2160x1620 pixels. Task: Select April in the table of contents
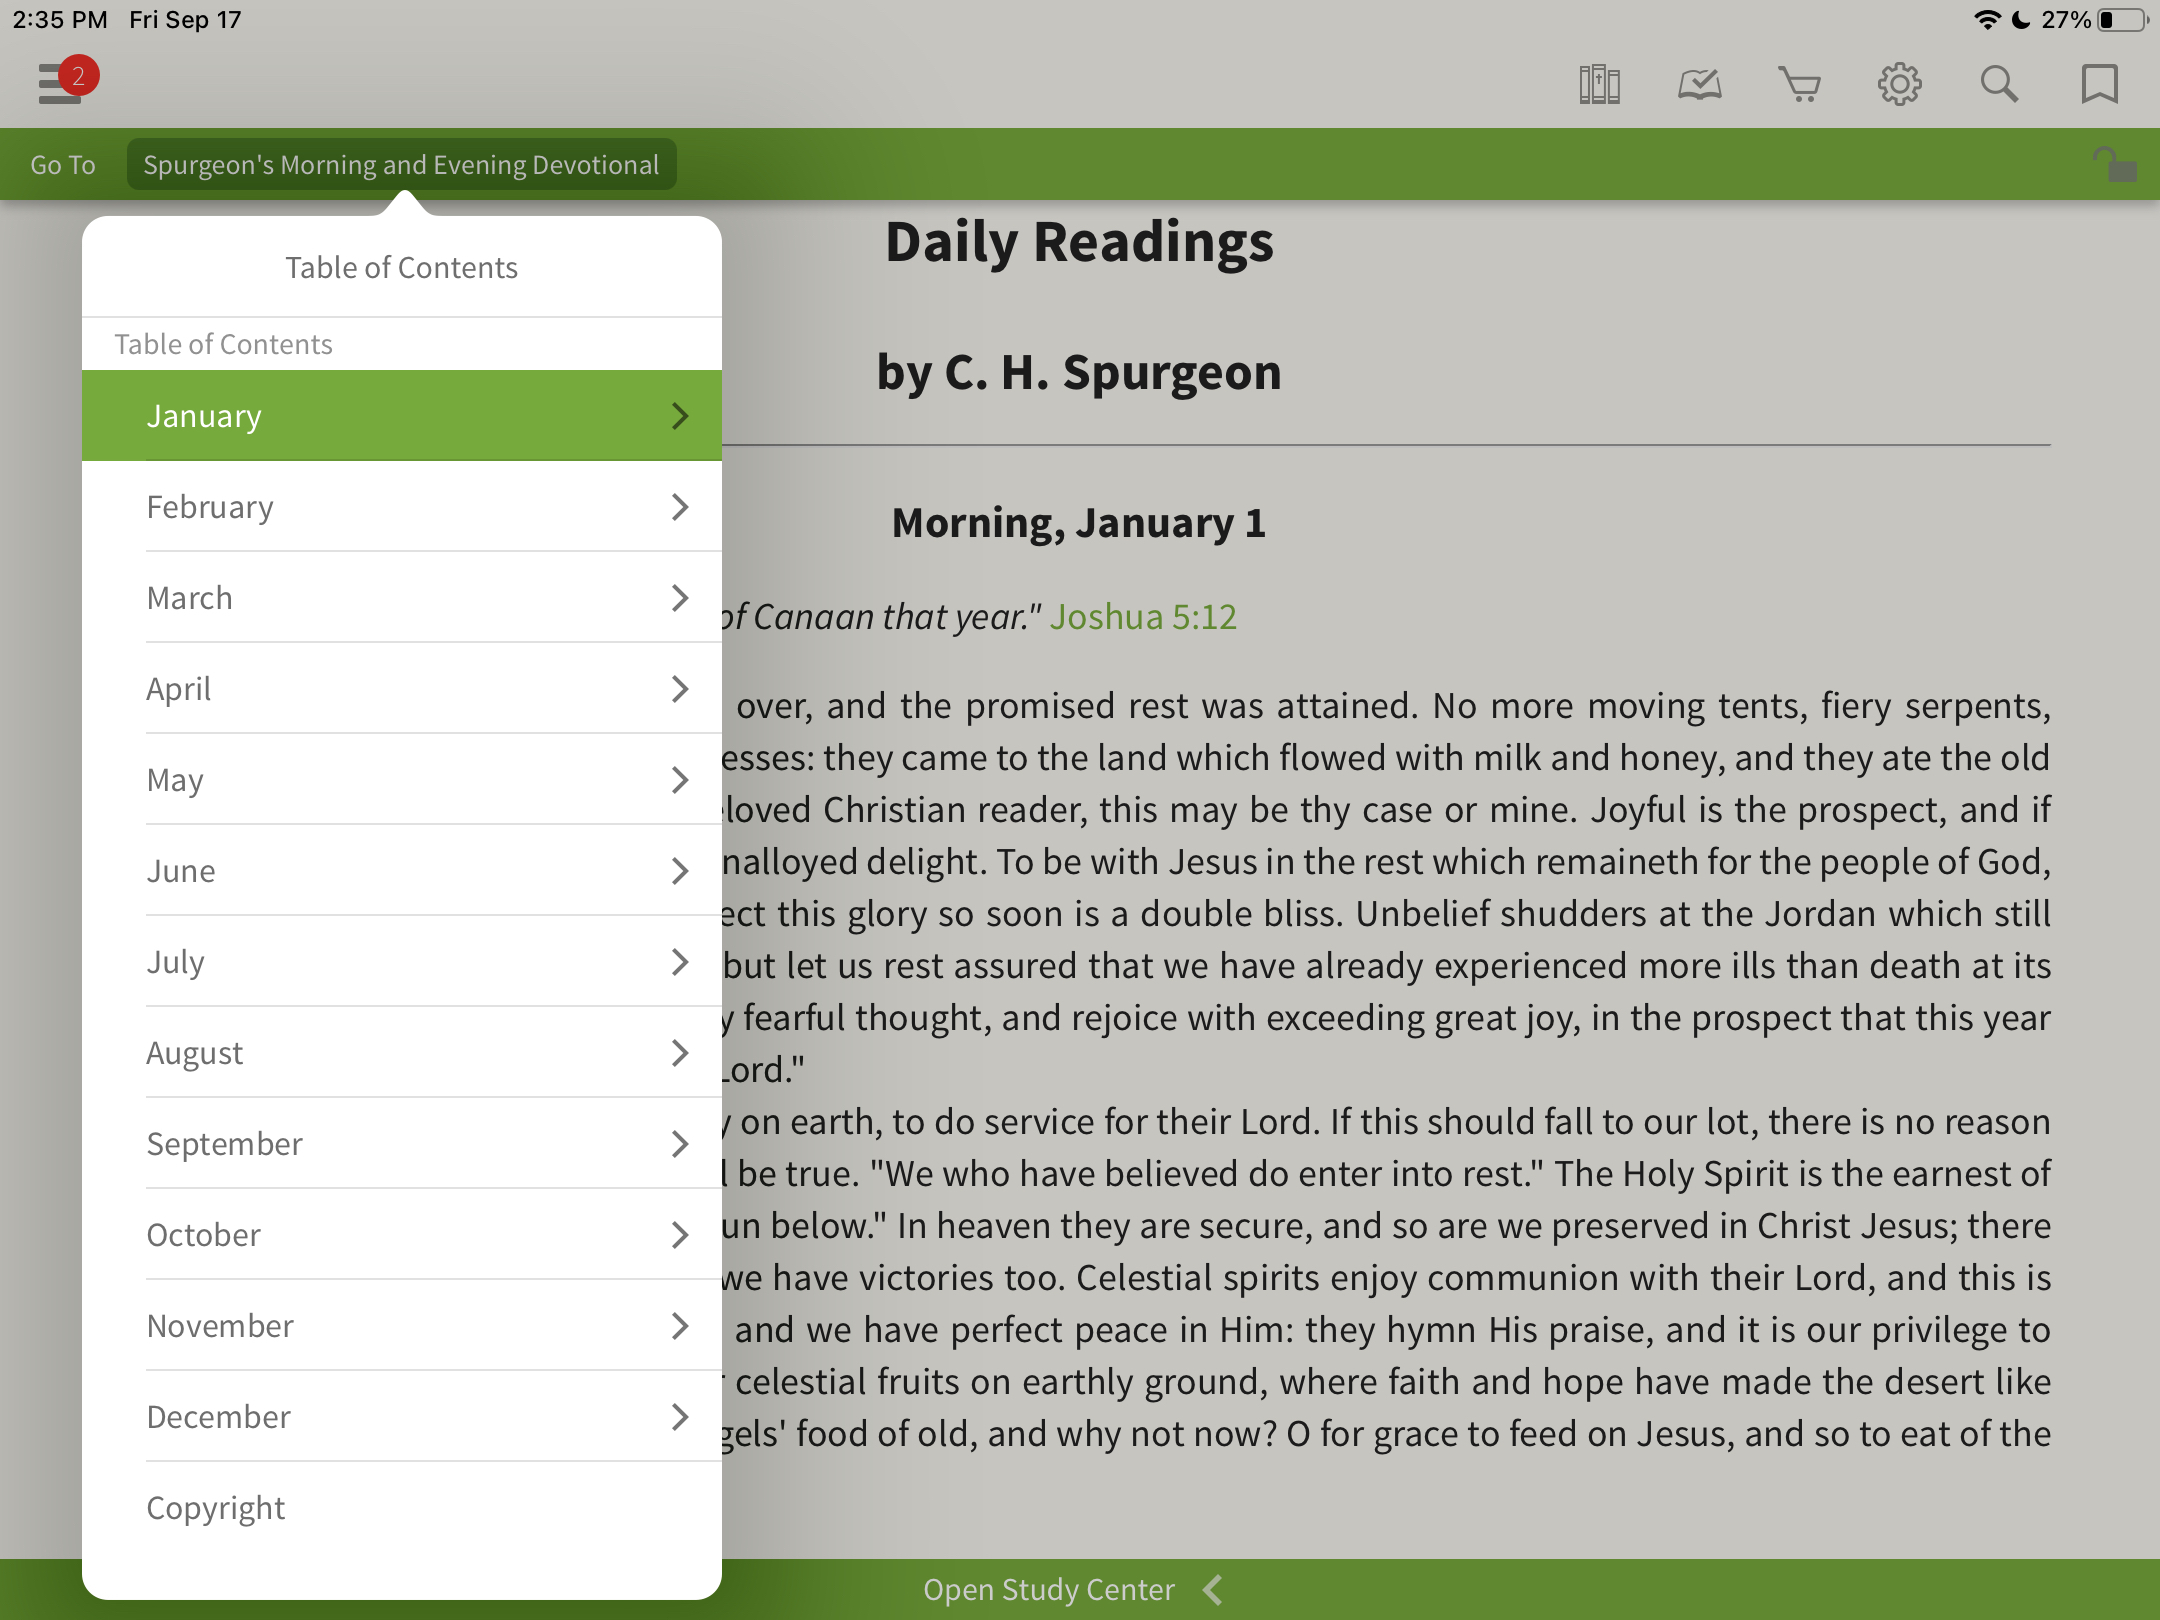point(402,689)
